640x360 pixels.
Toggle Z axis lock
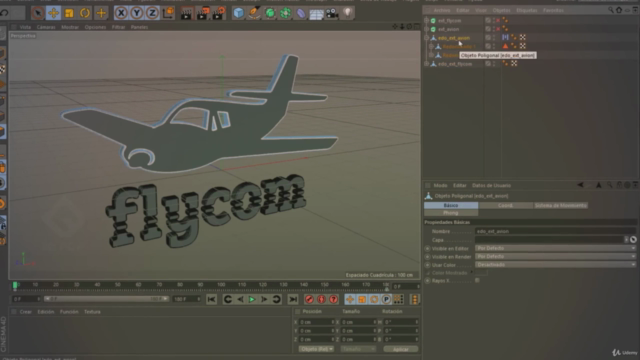coord(152,13)
